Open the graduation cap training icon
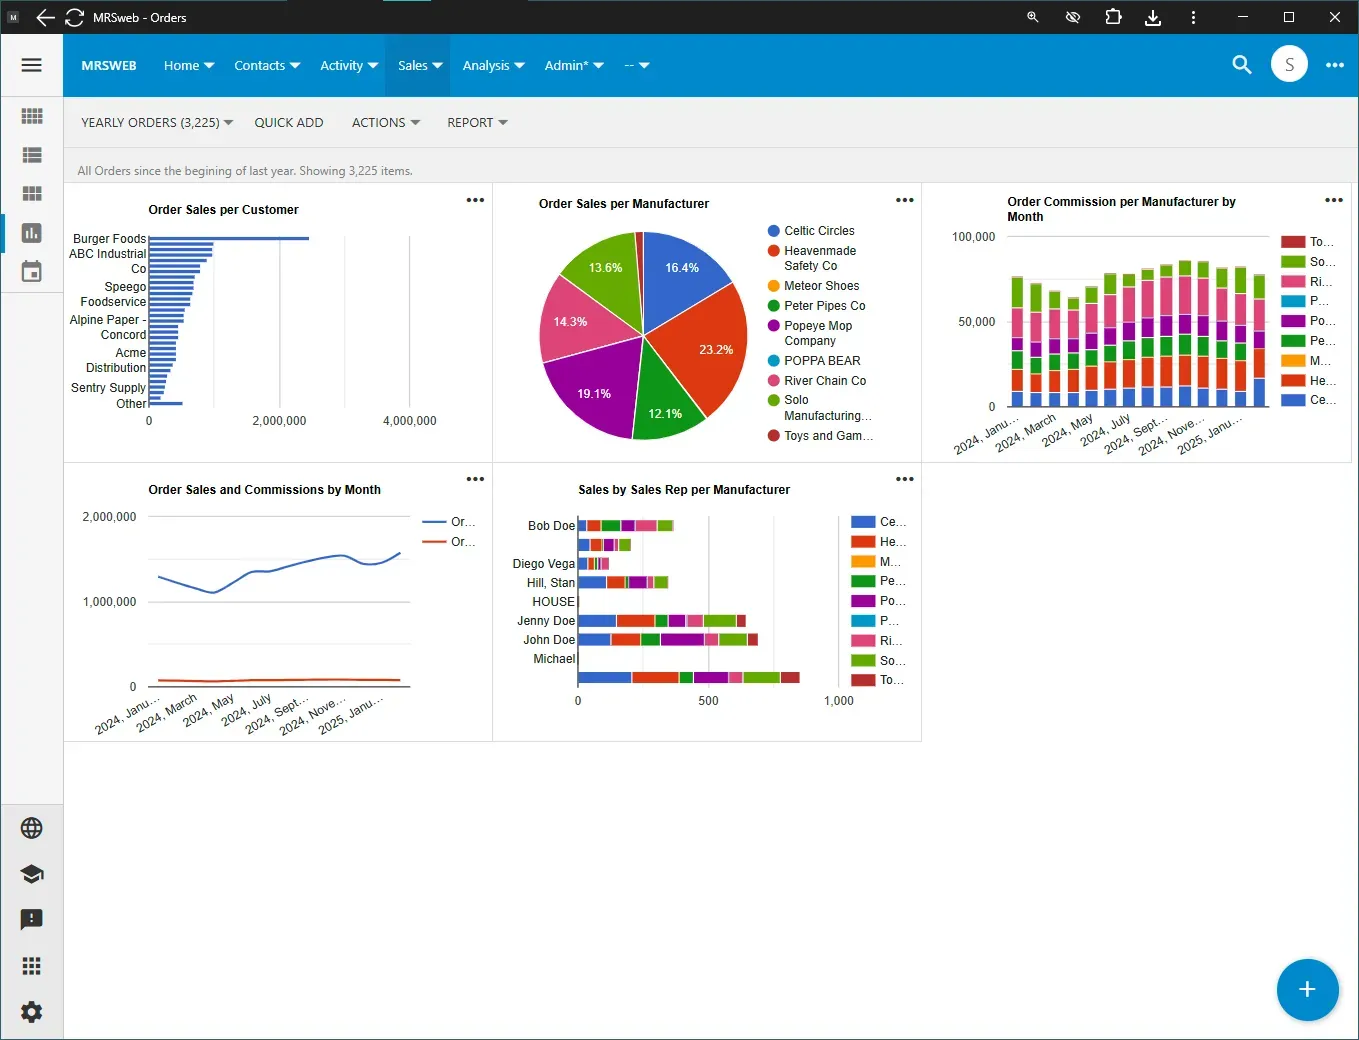The image size is (1359, 1040). [32, 874]
